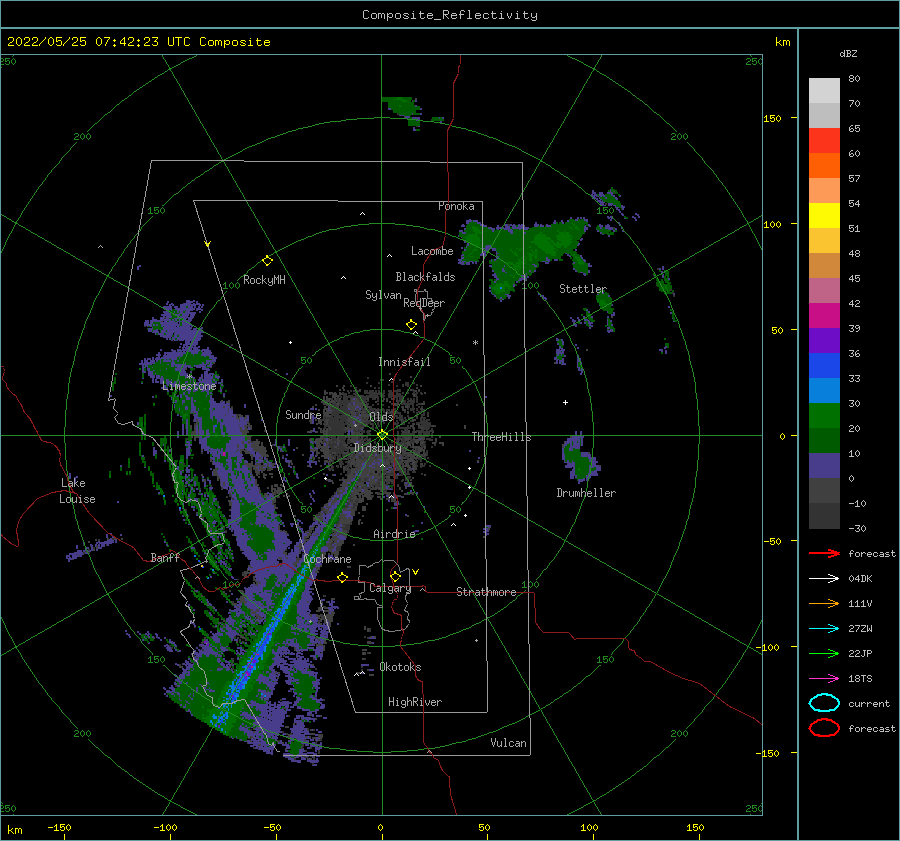This screenshot has height=841, width=900.
Task: Click the Ponoka label
Action: (x=456, y=206)
